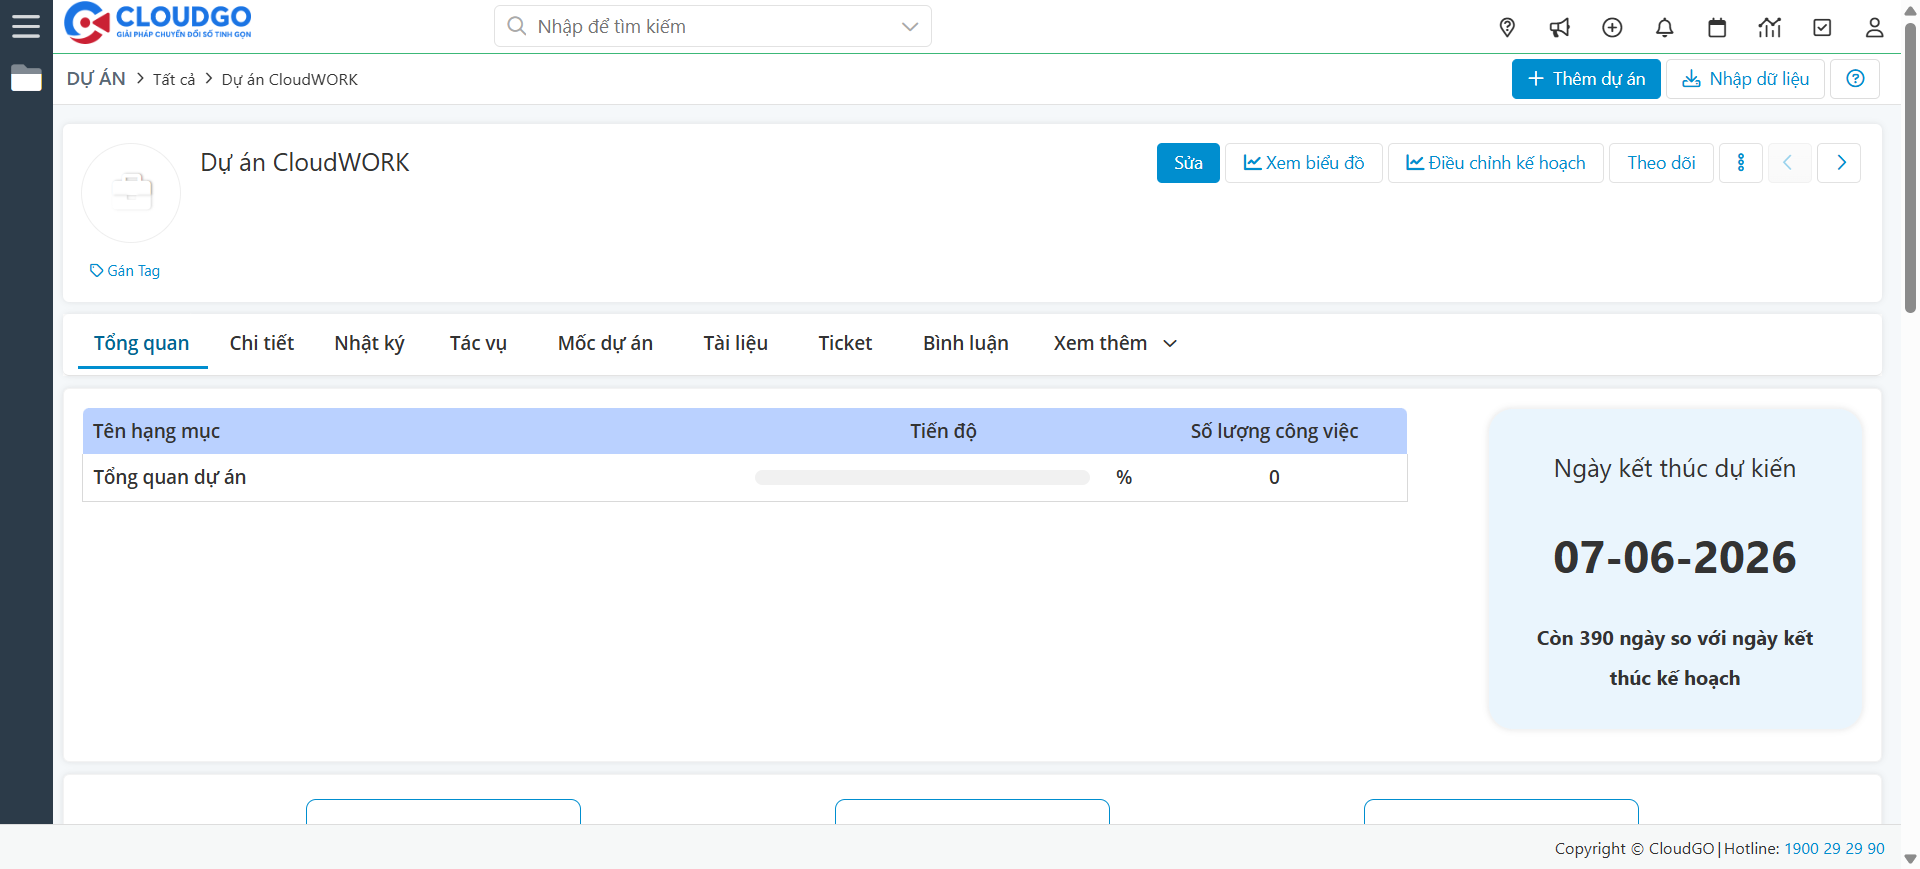Select the Mốc dự án tab
Viewport: 1920px width, 869px height.
[x=605, y=343]
